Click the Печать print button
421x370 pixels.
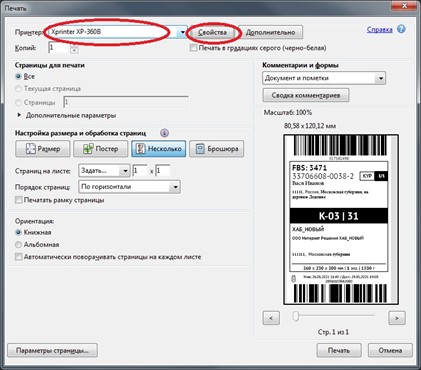(339, 350)
